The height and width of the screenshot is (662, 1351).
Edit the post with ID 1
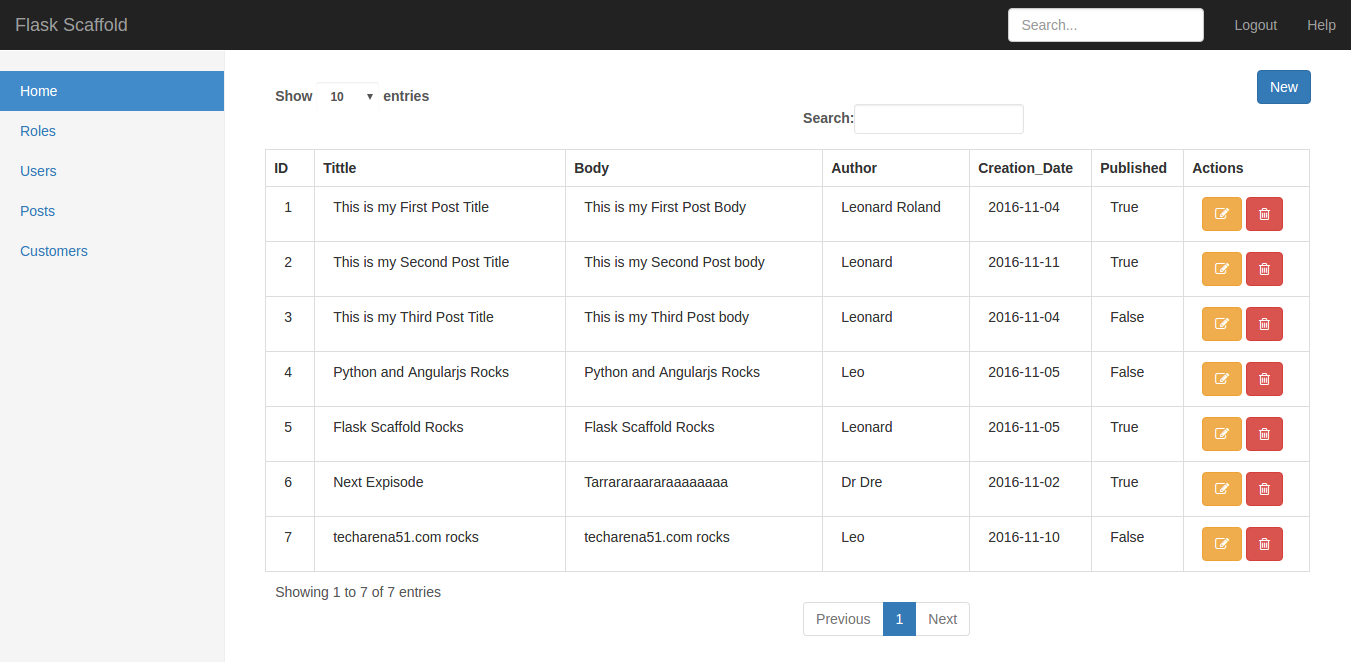pos(1221,214)
